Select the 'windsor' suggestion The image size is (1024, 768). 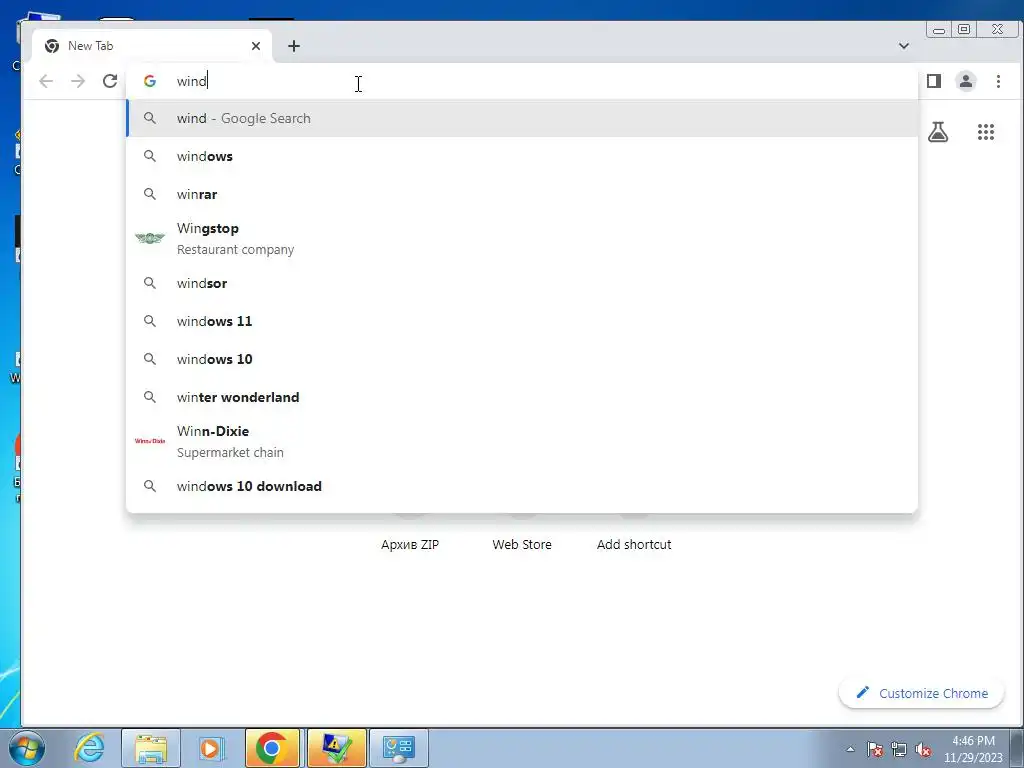(x=522, y=283)
